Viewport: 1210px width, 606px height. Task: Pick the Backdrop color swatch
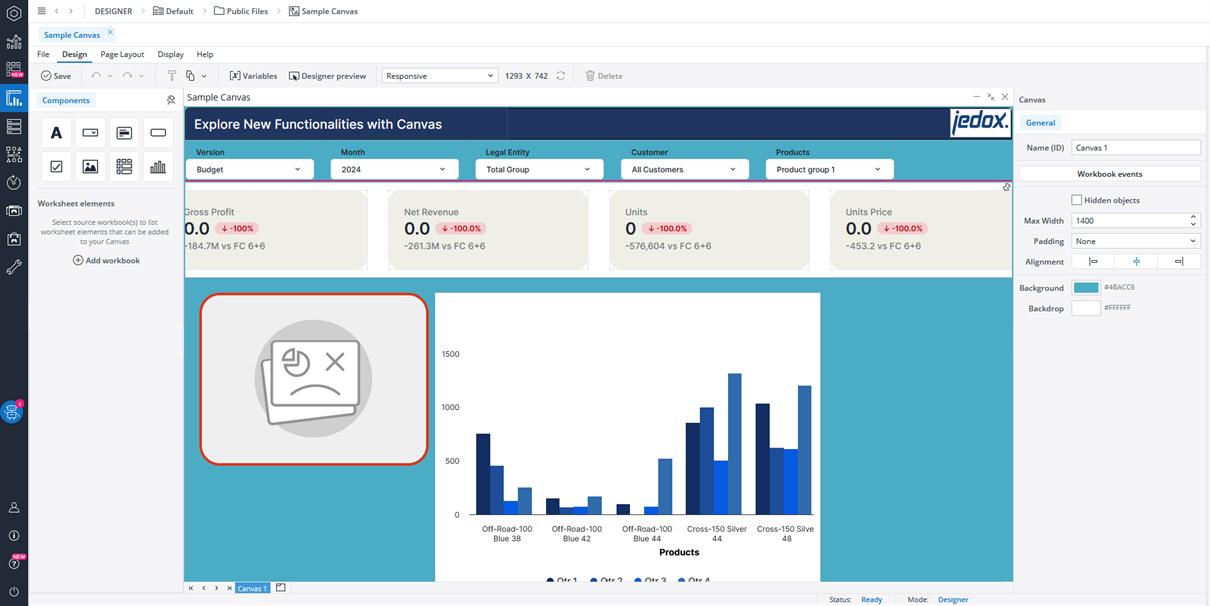tap(1086, 308)
